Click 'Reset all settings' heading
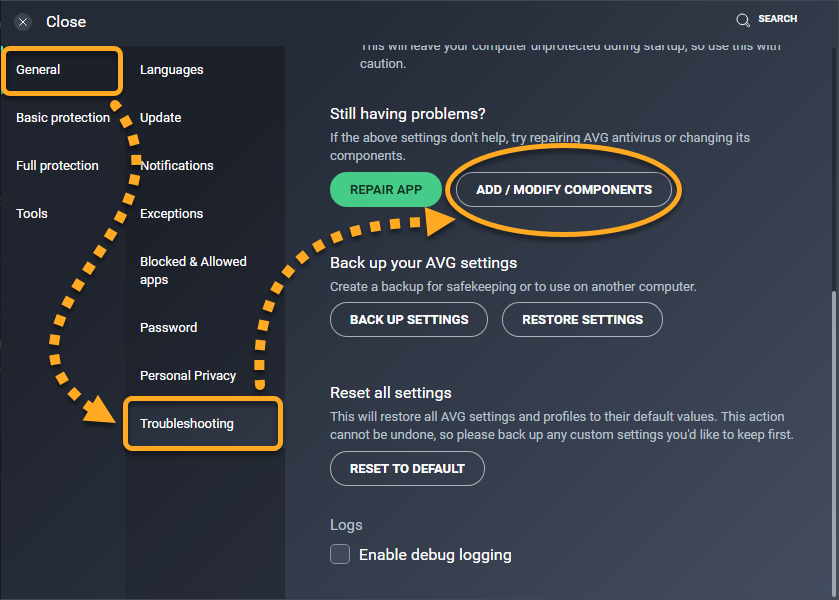Screen dimensions: 839x600 coord(391,393)
